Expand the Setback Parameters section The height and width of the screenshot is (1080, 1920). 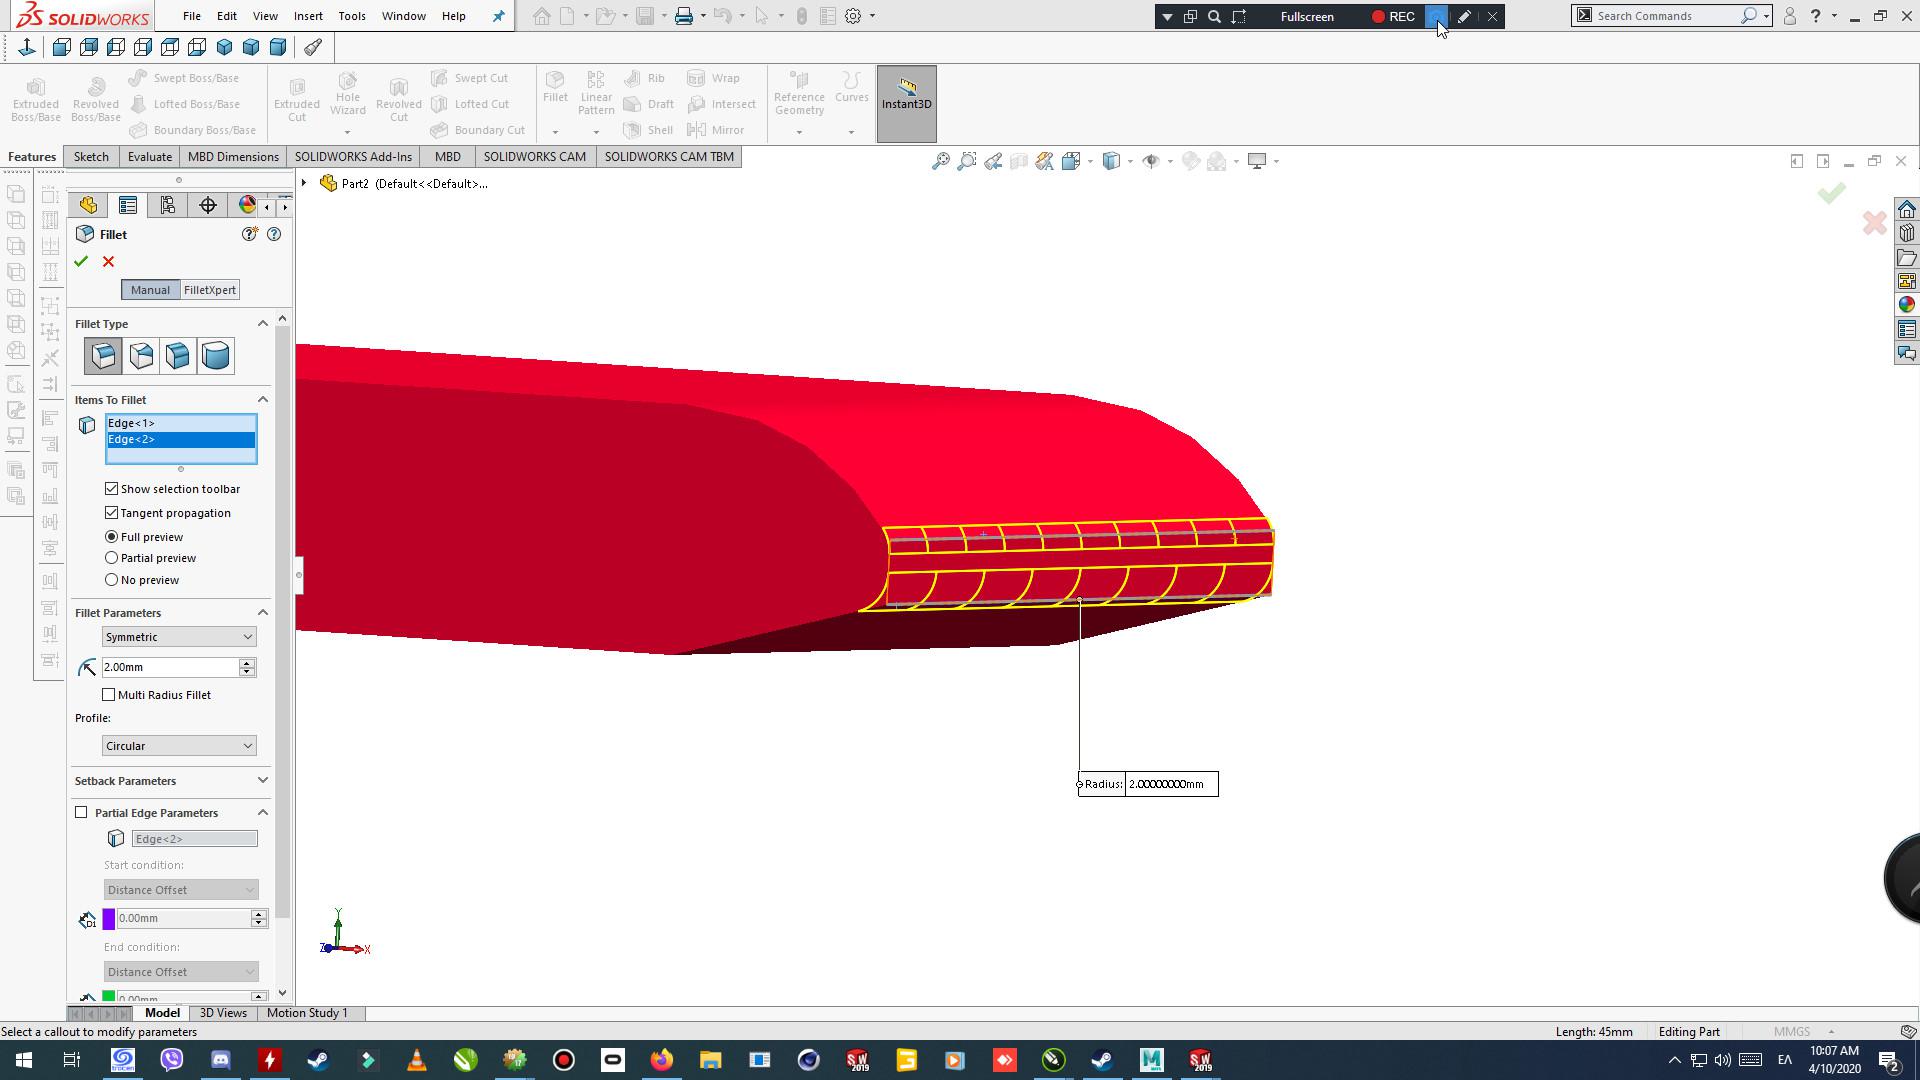(262, 781)
